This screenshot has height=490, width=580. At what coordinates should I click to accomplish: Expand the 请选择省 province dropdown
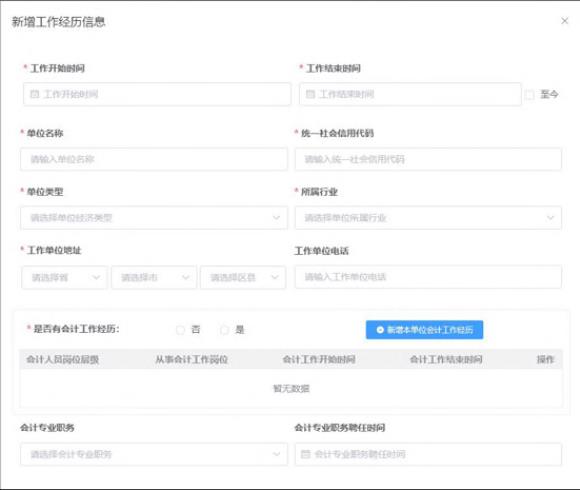coord(65,277)
